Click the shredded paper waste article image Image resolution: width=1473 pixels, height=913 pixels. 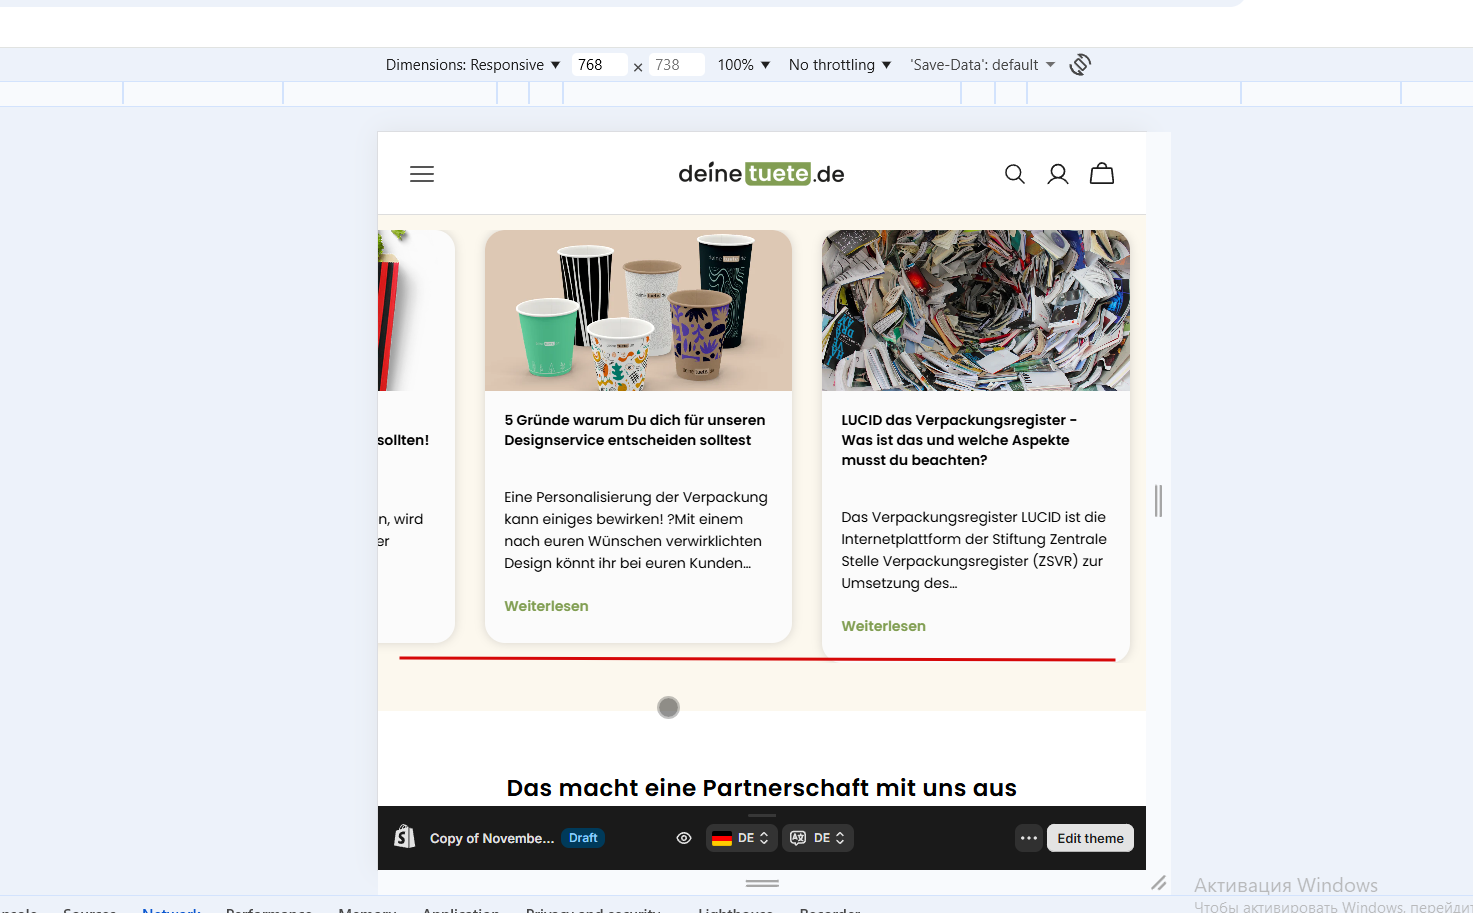coord(976,311)
